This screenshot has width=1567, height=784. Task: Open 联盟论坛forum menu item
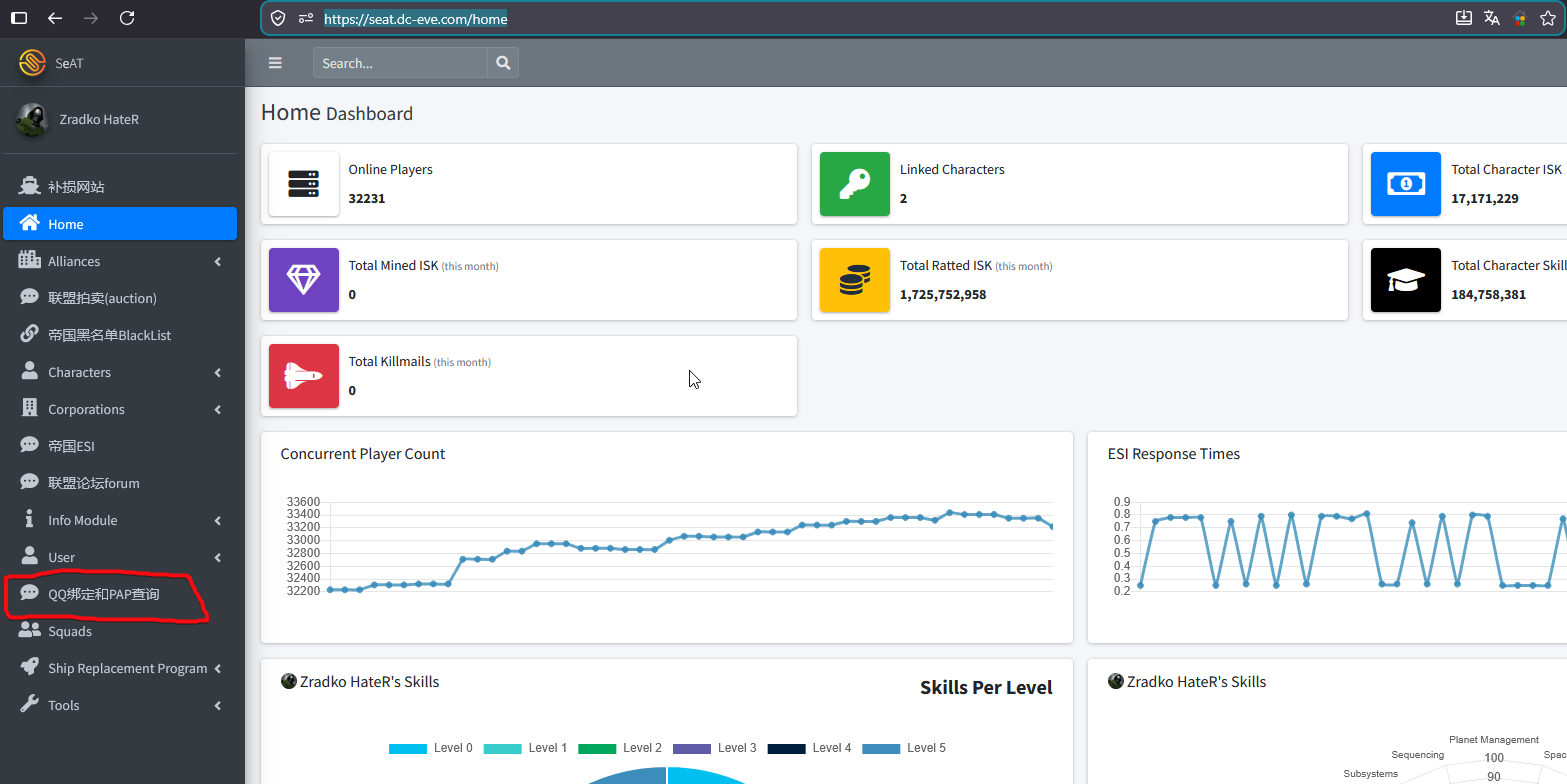120,483
